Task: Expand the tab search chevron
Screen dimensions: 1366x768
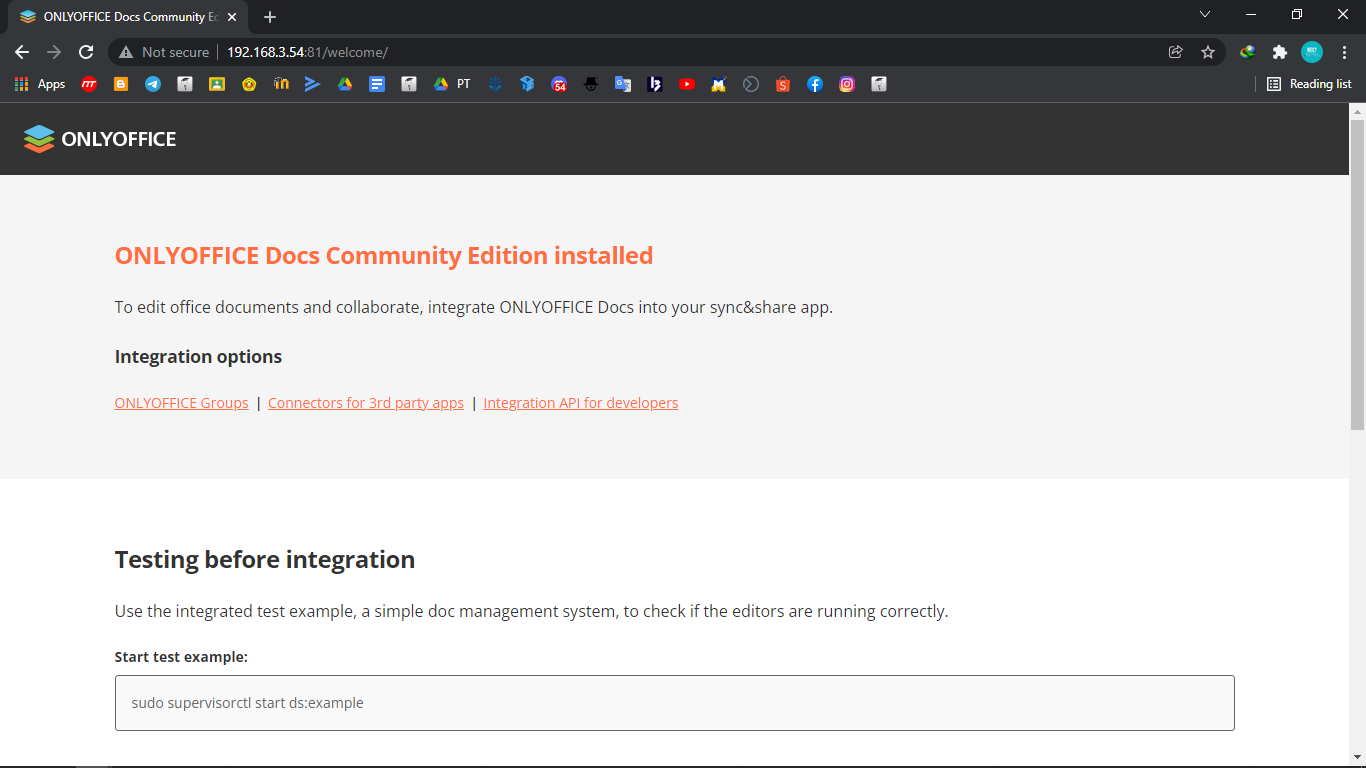Action: point(1205,14)
